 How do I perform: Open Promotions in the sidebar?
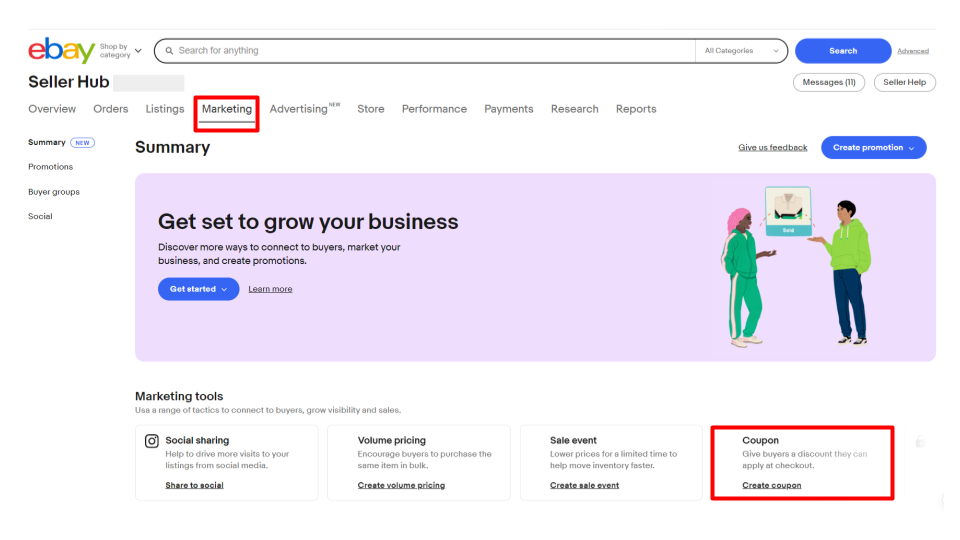point(50,167)
